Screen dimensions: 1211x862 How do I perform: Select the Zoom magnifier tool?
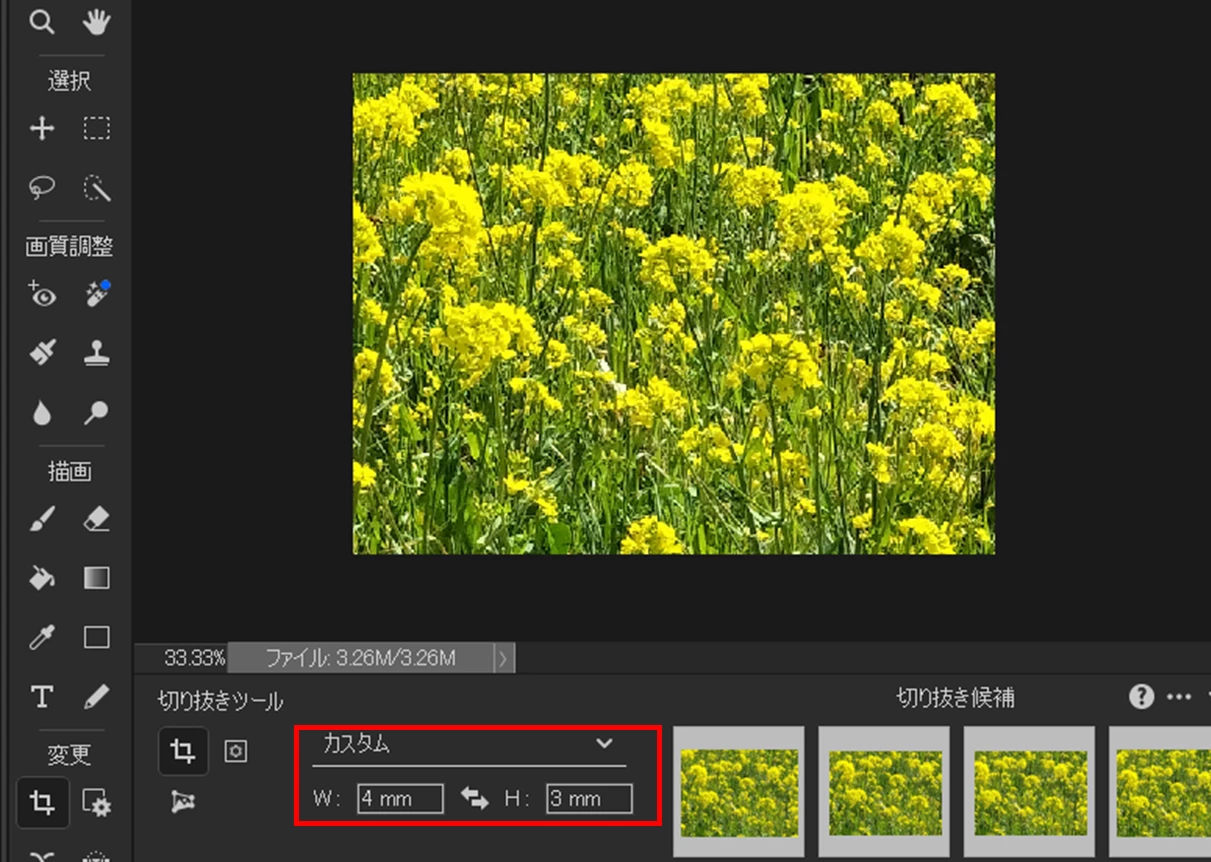pyautogui.click(x=42, y=22)
